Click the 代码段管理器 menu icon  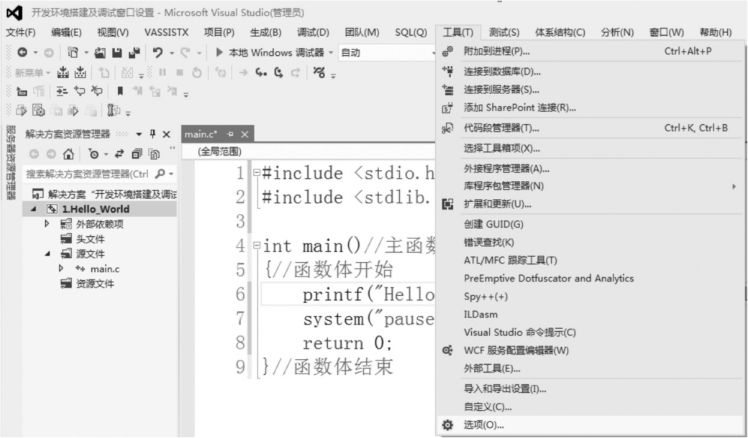pyautogui.click(x=447, y=128)
